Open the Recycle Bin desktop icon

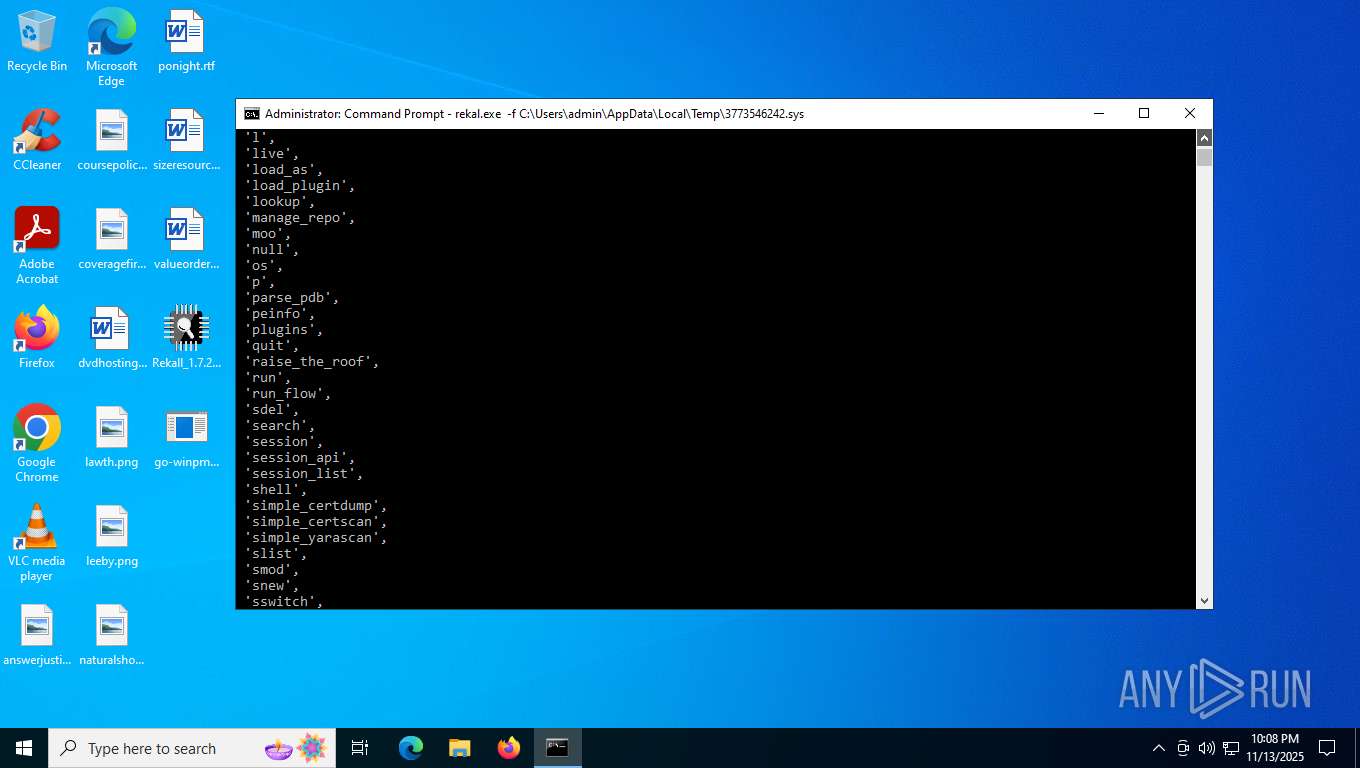37,42
